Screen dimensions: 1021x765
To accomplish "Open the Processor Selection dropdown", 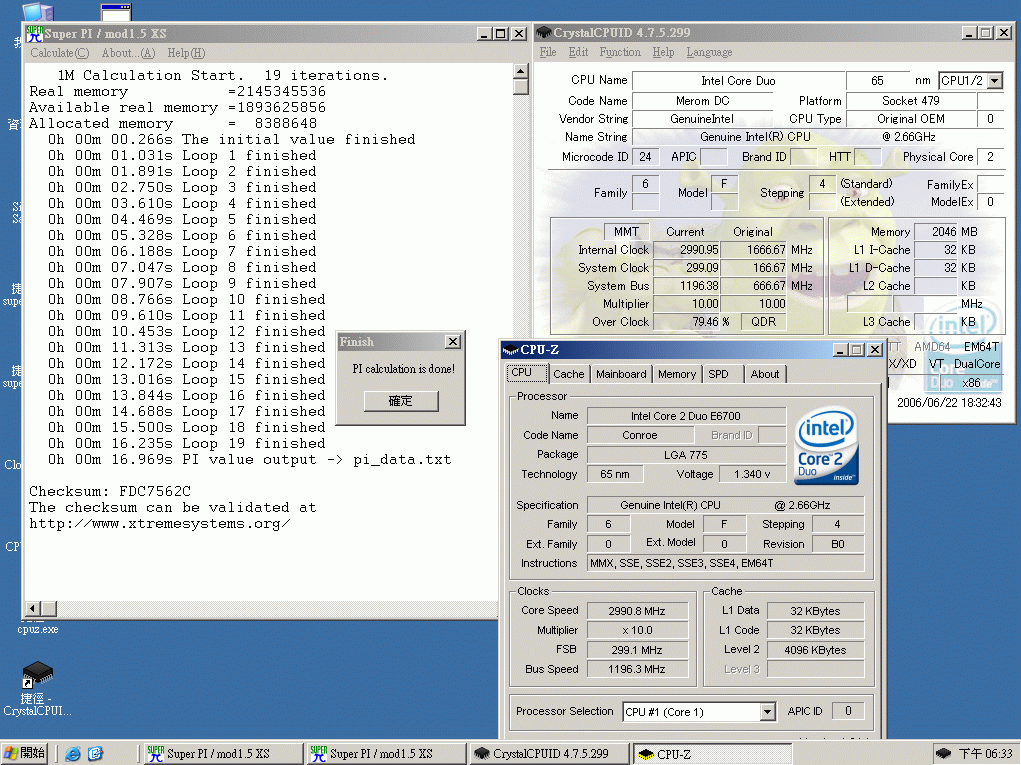I will (x=767, y=712).
